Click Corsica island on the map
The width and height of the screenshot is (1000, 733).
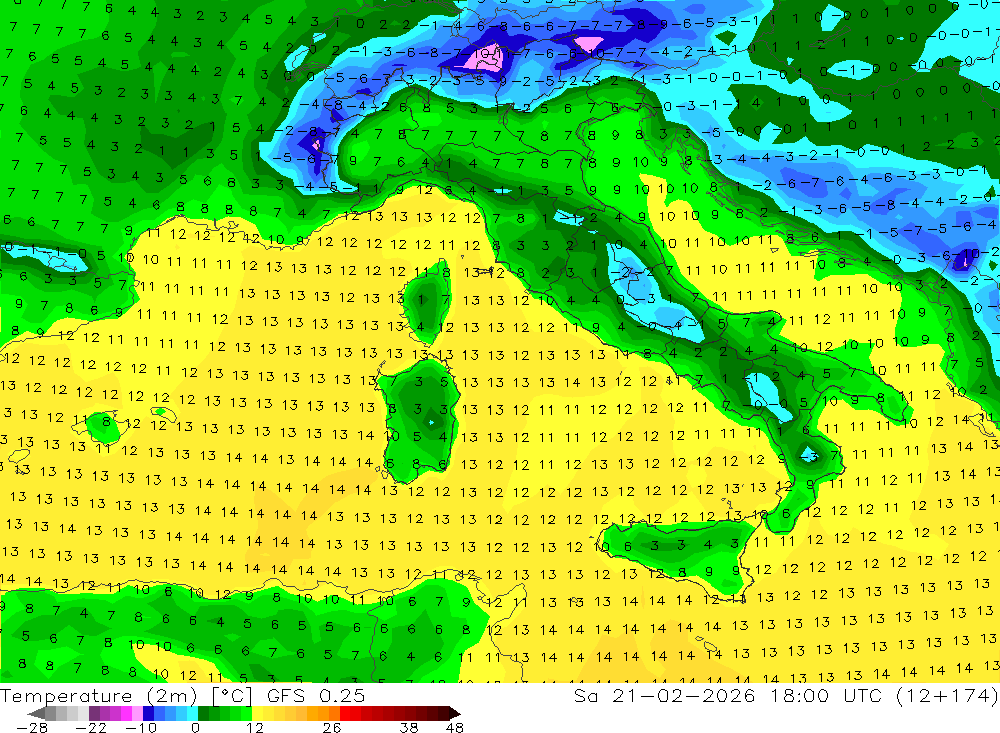tap(426, 303)
